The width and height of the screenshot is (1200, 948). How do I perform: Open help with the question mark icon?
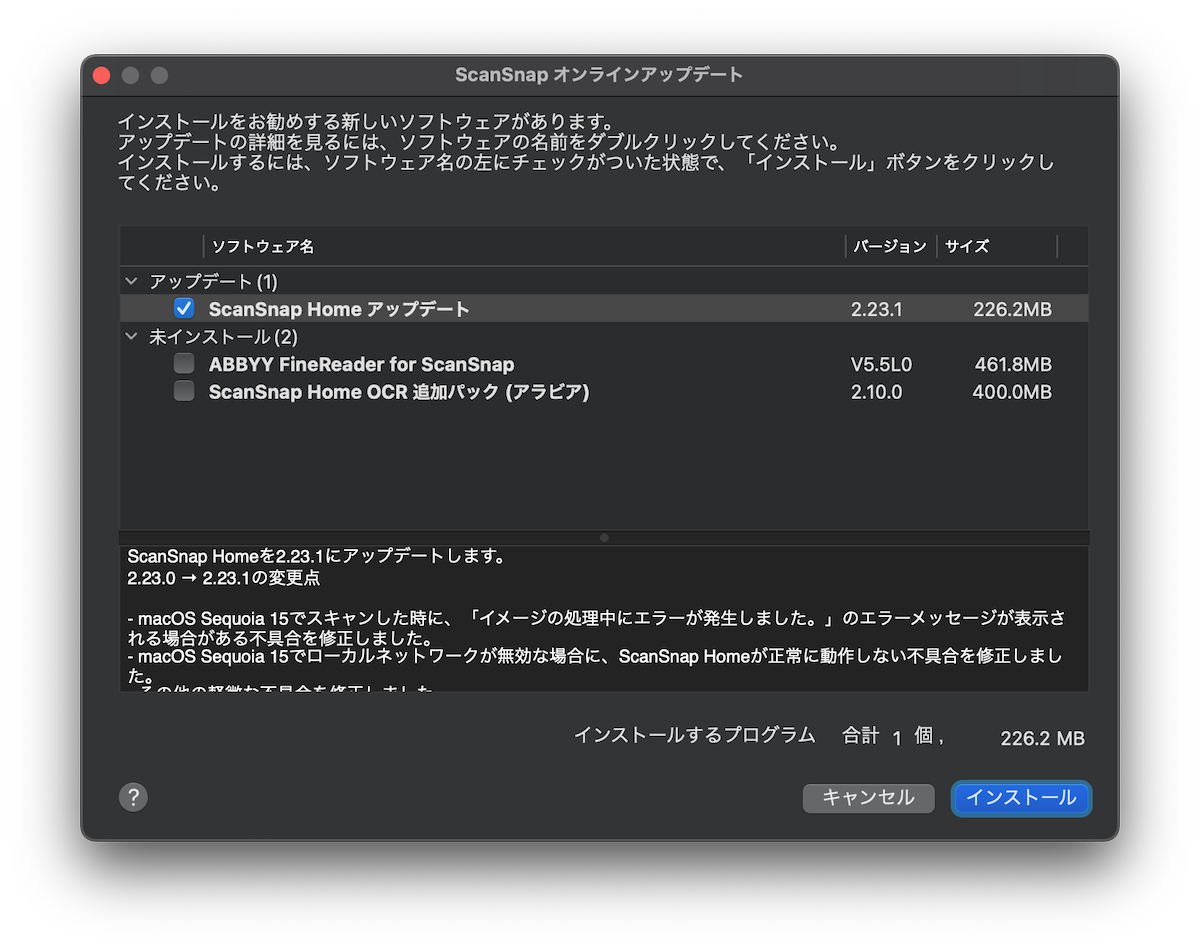133,797
